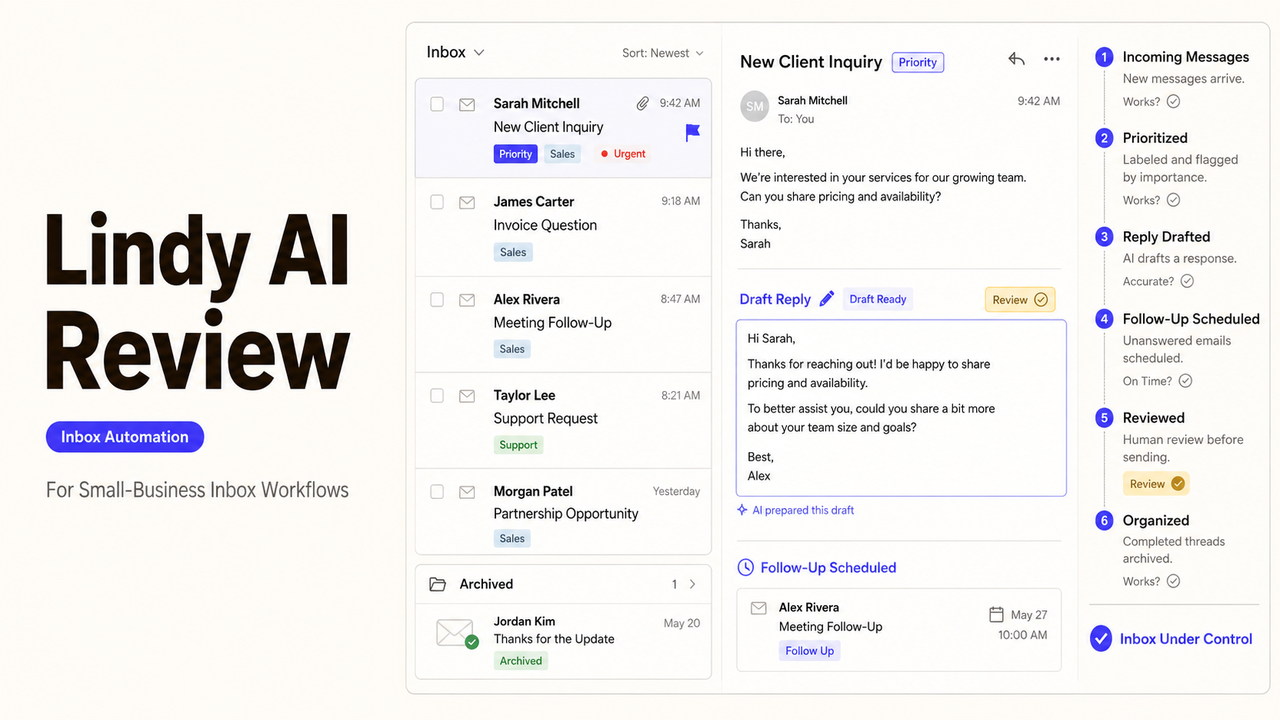The width and height of the screenshot is (1280, 720).
Task: Click the envelope icon beside Alex Rivera in inbox
Action: 467,300
